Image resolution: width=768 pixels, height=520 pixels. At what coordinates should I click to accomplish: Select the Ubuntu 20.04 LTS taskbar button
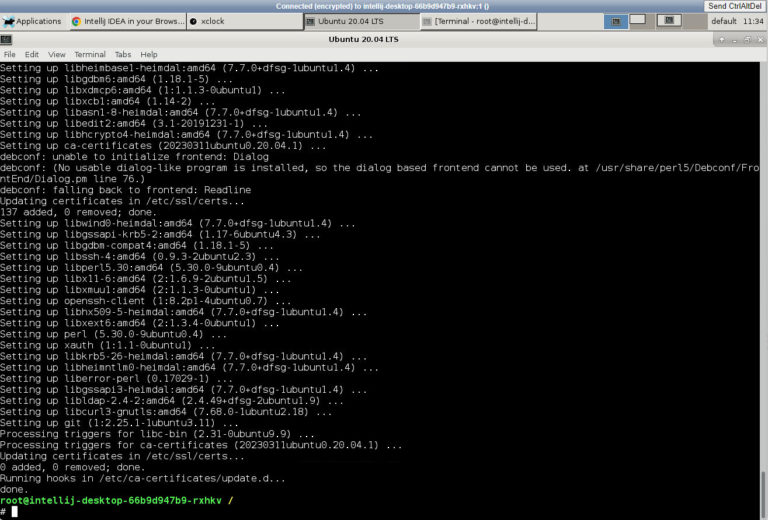(x=362, y=22)
